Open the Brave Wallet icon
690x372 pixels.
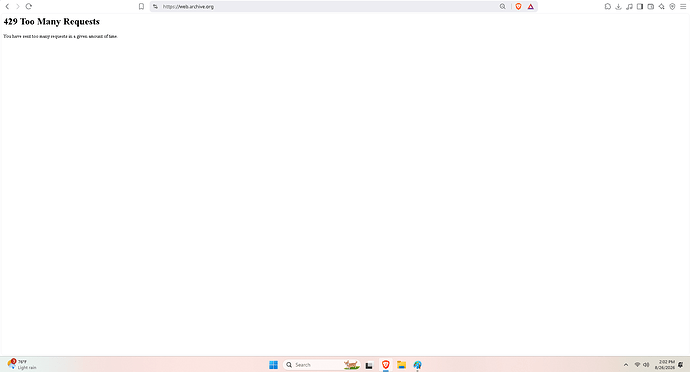tap(650, 7)
